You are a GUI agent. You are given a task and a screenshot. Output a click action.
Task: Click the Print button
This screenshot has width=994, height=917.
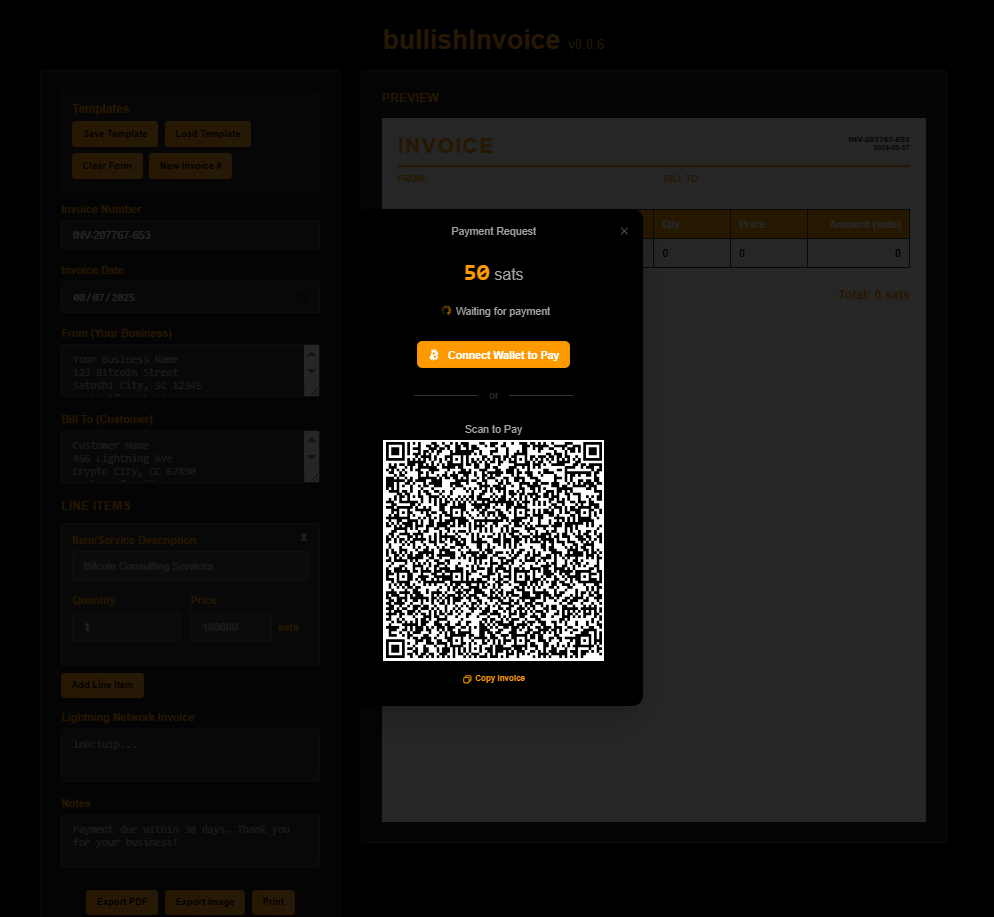tap(273, 902)
